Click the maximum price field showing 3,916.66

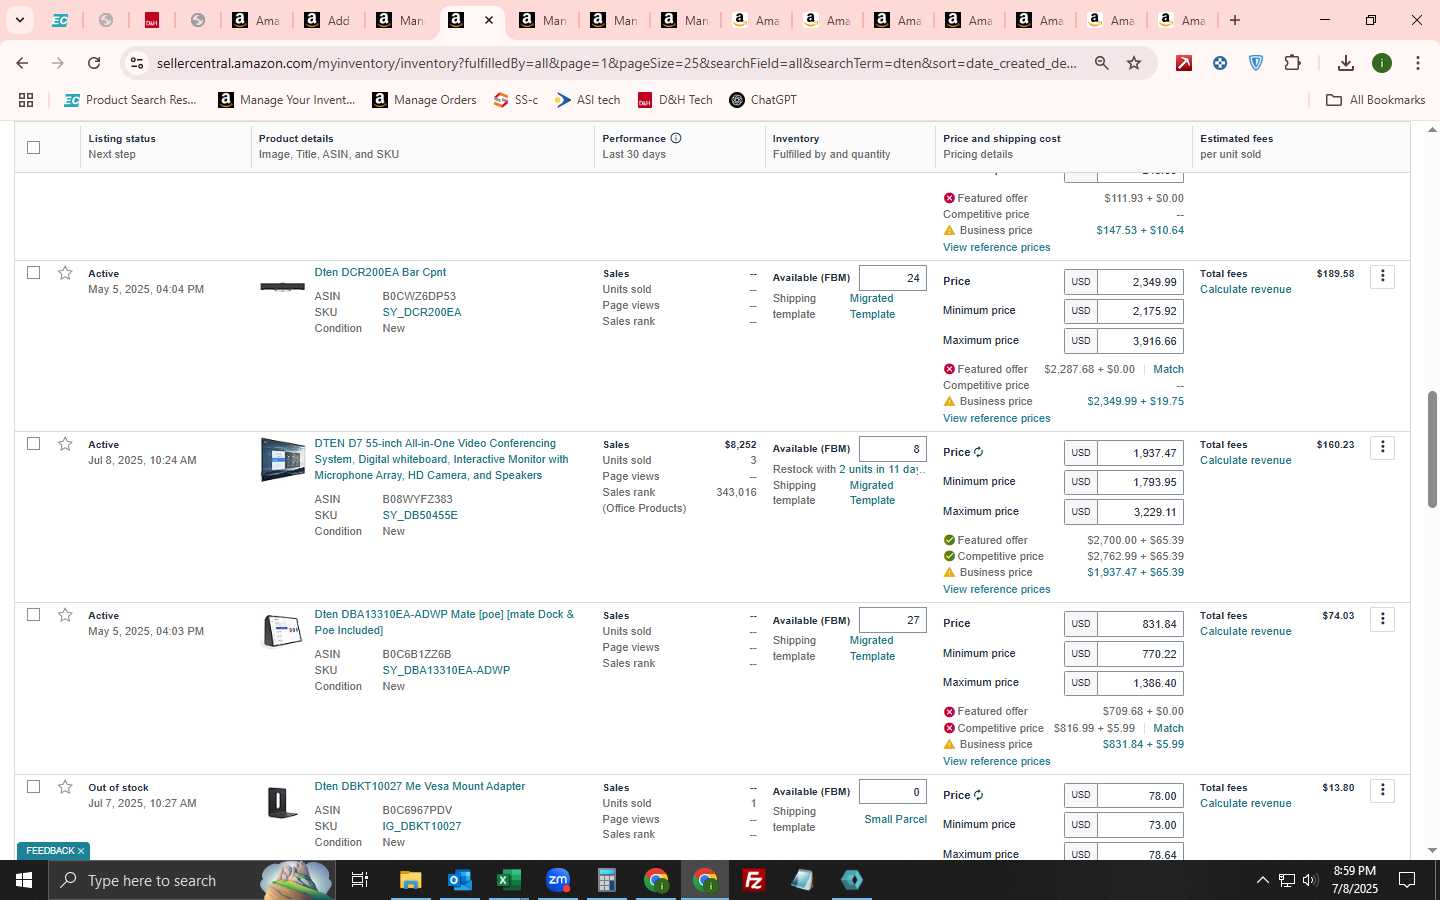1140,341
